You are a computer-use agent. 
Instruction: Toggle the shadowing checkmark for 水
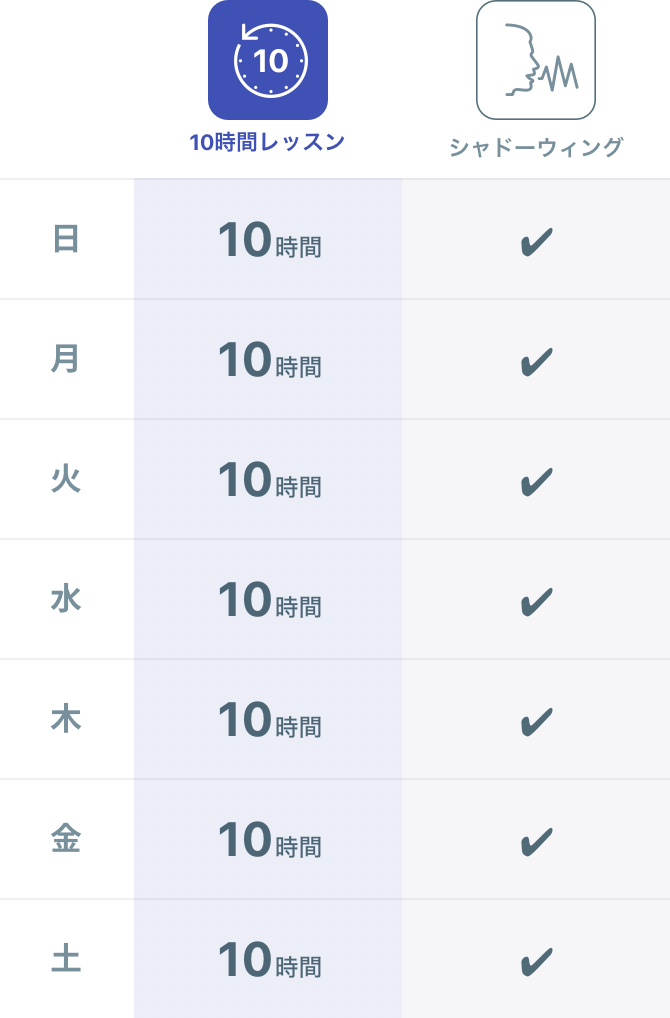[x=536, y=602]
